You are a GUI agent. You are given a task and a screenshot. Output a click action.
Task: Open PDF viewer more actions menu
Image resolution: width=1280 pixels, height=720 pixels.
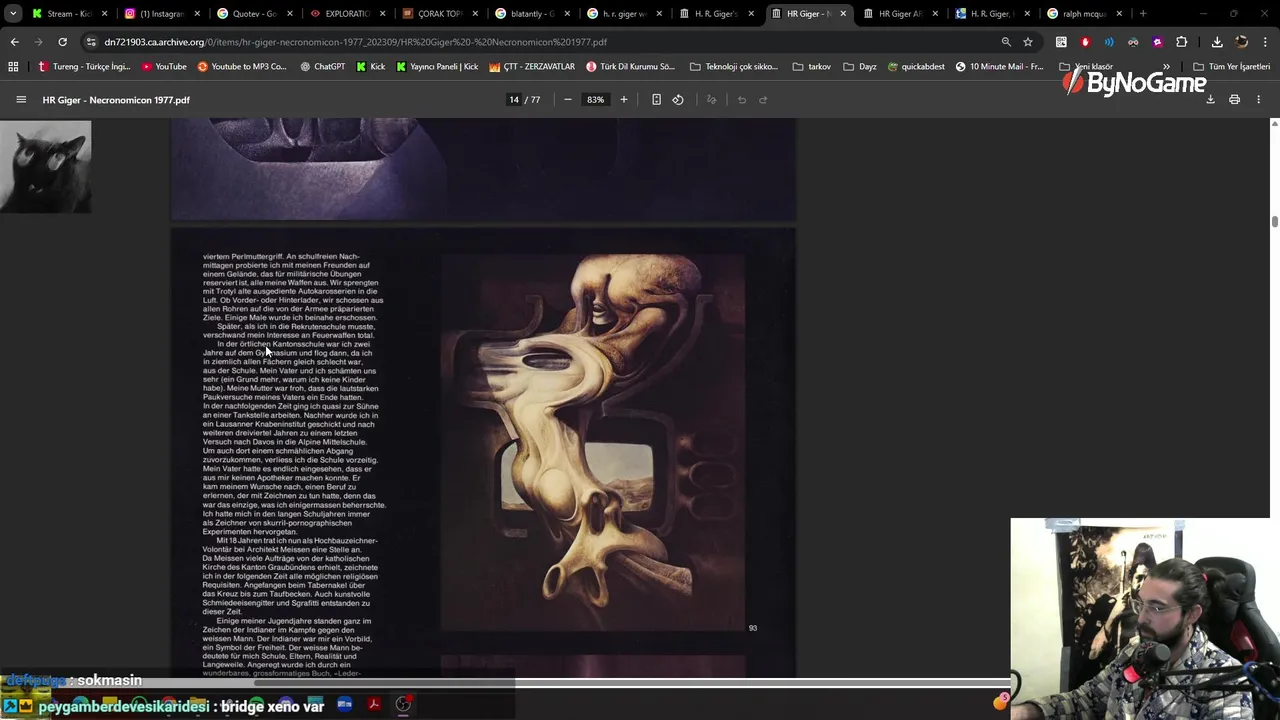(x=1258, y=100)
